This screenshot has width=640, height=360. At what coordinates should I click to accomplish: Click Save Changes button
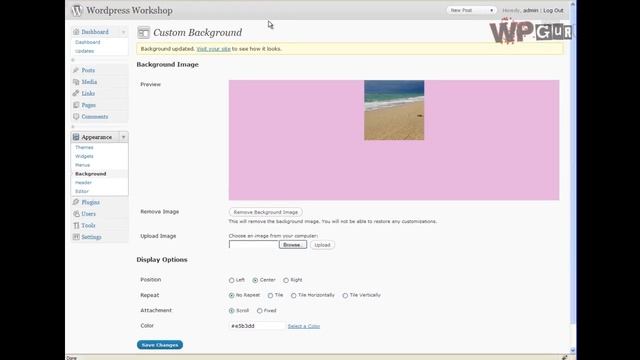[160, 345]
